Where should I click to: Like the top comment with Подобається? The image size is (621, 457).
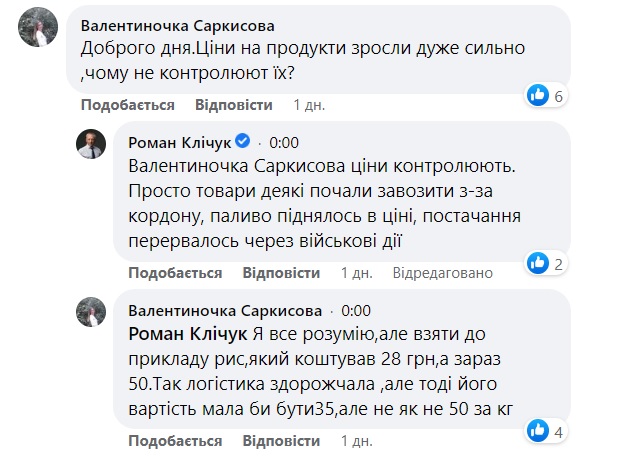128,105
